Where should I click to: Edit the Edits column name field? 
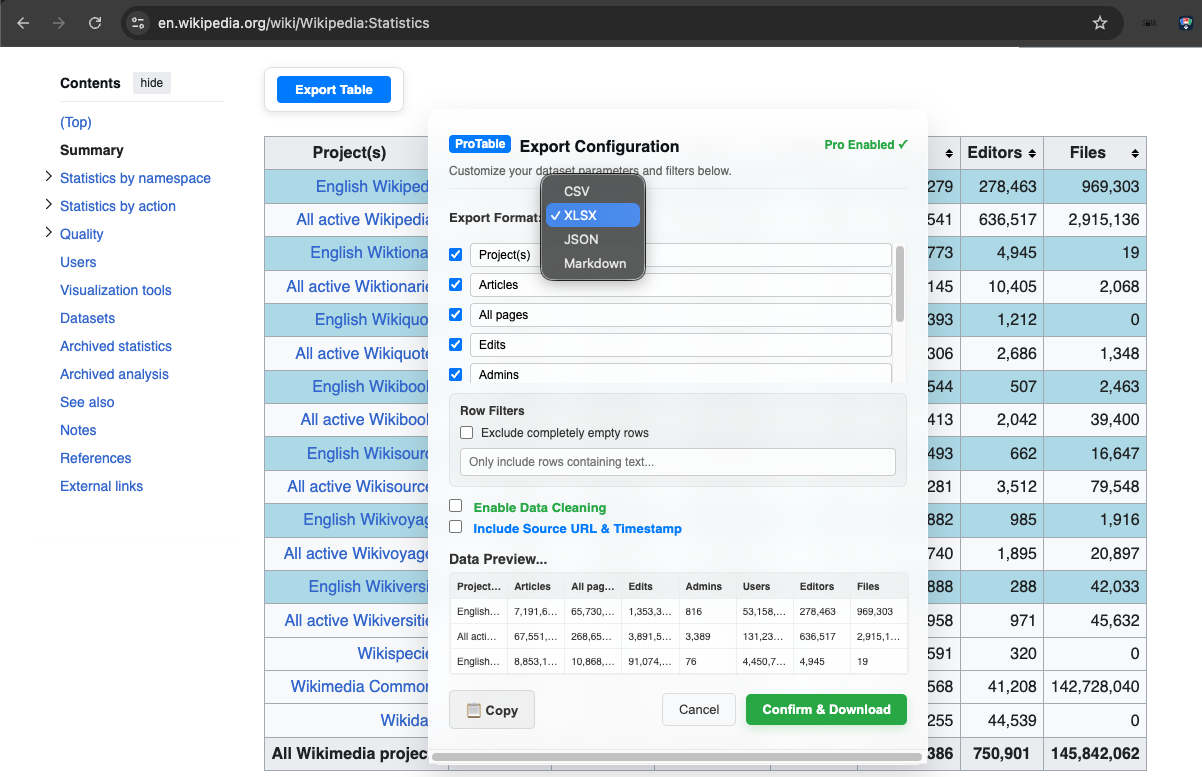(680, 345)
